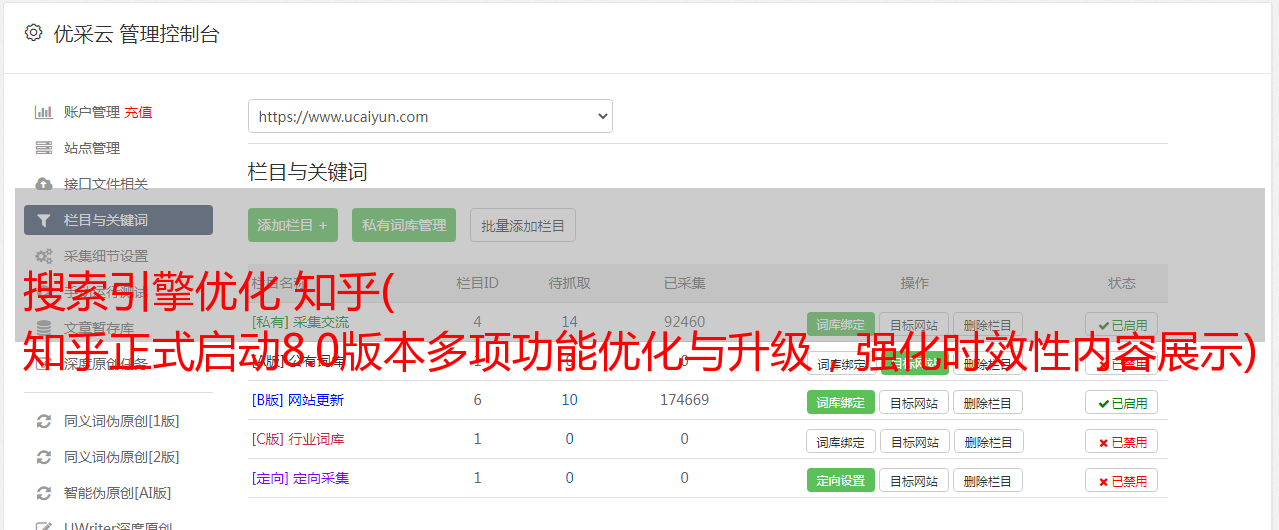
Task: Open the [B版] 网站更新 column link
Action: [x=298, y=400]
